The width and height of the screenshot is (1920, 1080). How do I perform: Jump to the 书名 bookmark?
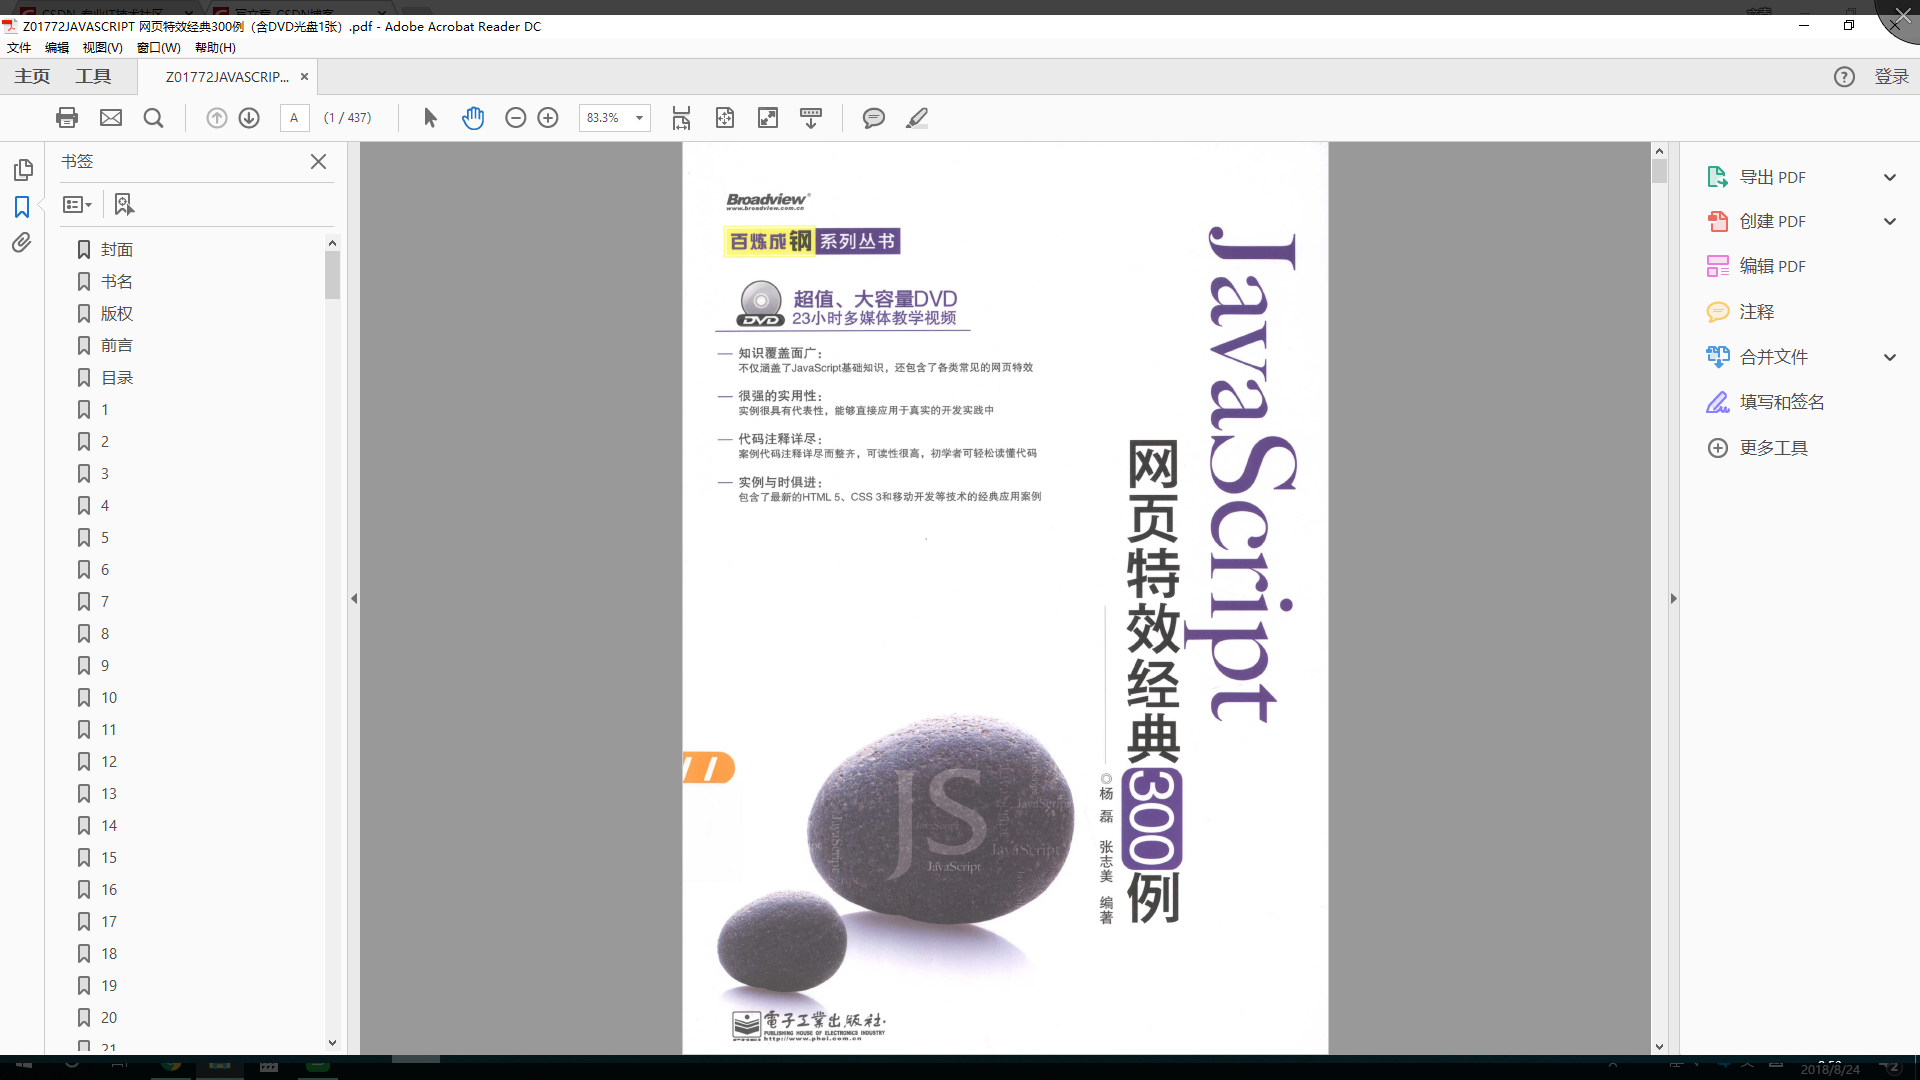click(116, 282)
